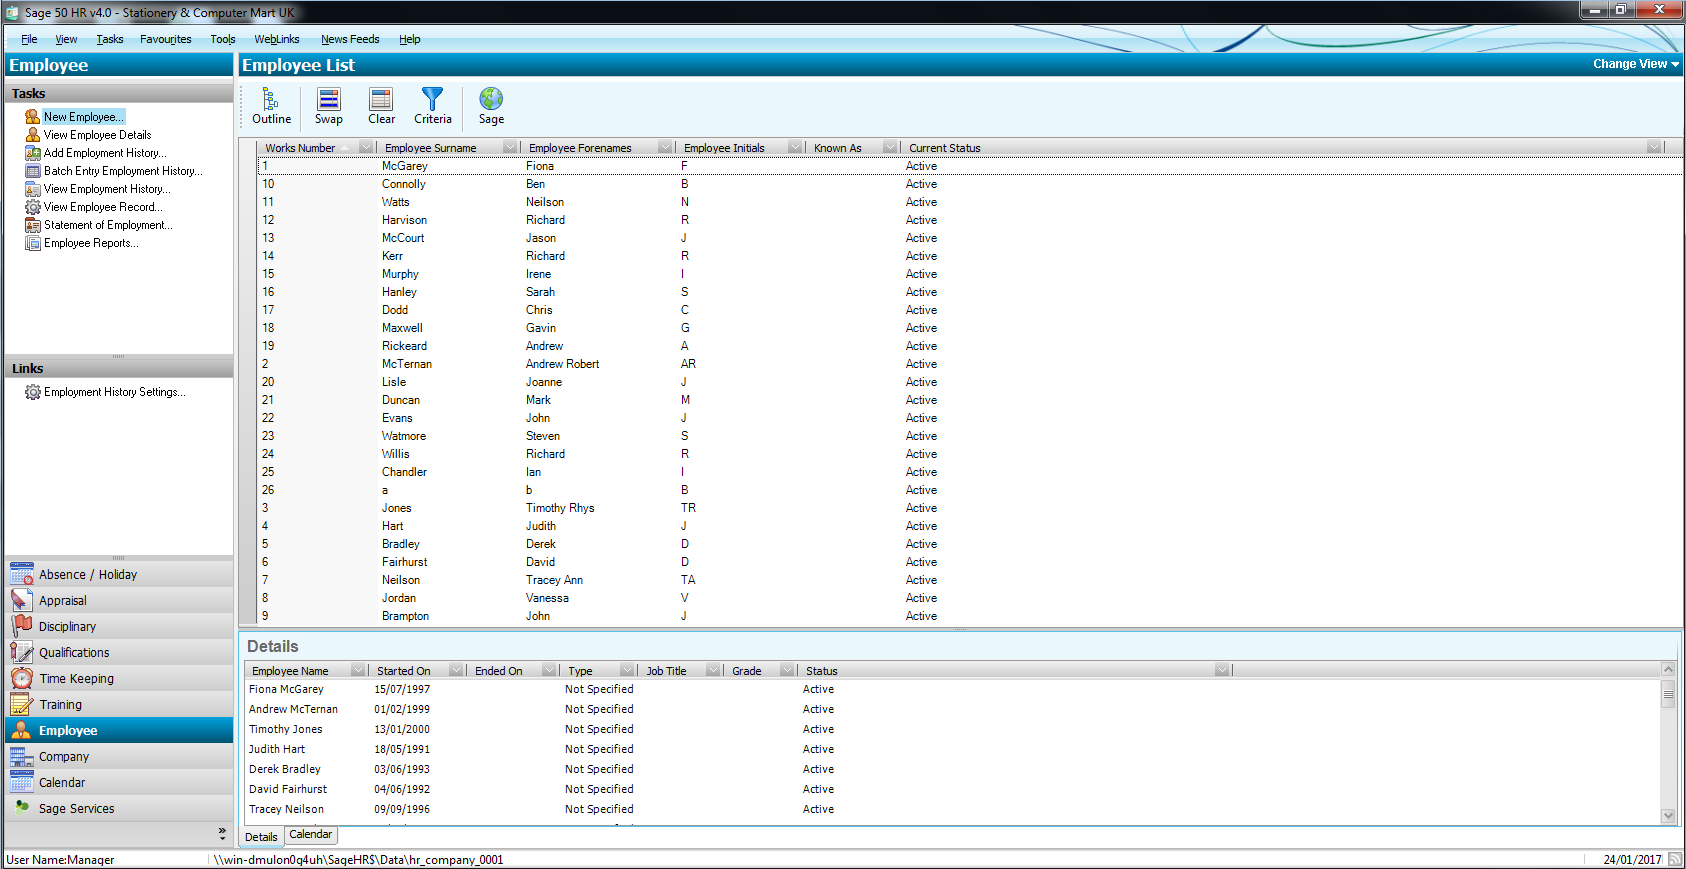This screenshot has width=1686, height=869.
Task: Select the McTernan surname cell
Action: coord(407,364)
